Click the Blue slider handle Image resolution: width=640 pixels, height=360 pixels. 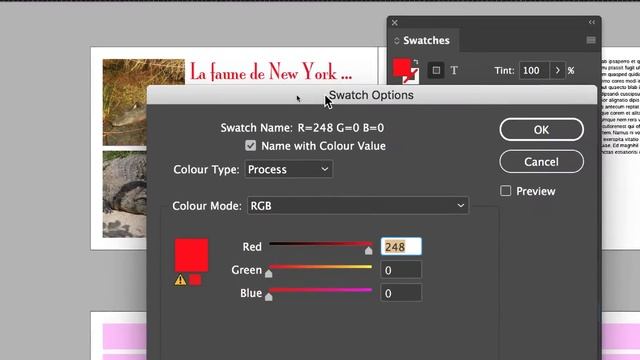click(x=269, y=297)
